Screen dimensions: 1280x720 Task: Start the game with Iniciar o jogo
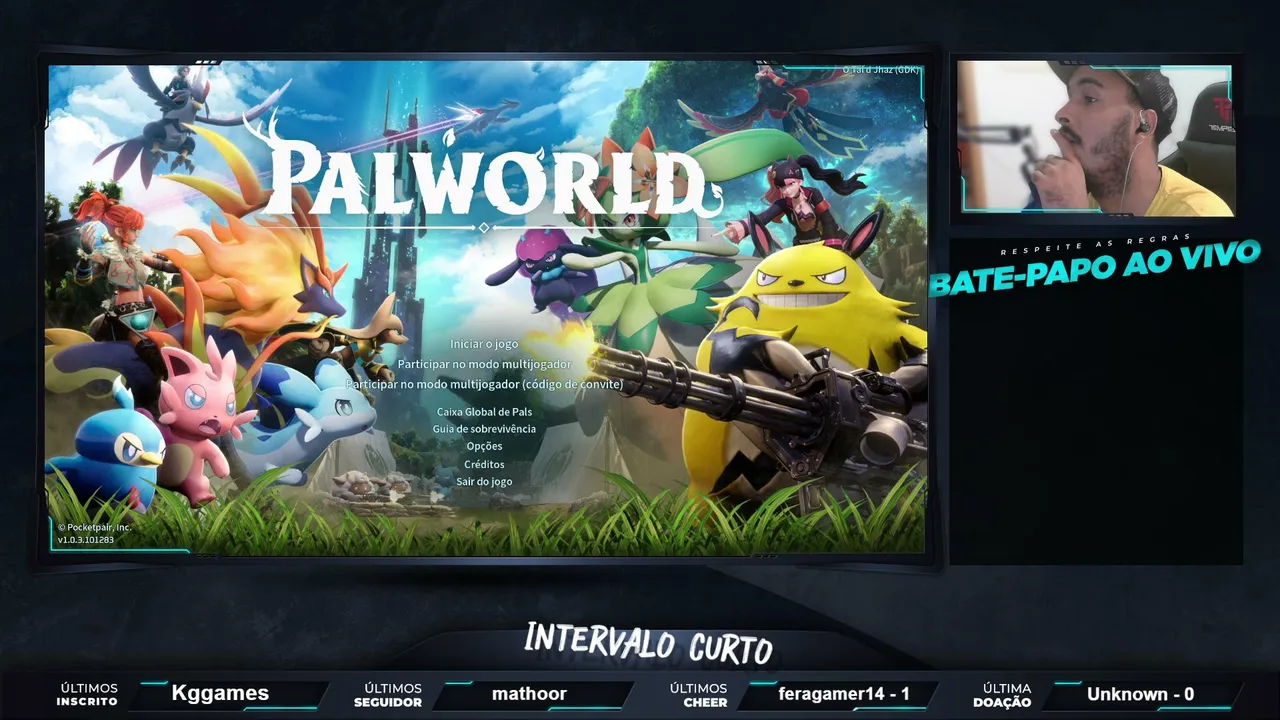tap(484, 344)
